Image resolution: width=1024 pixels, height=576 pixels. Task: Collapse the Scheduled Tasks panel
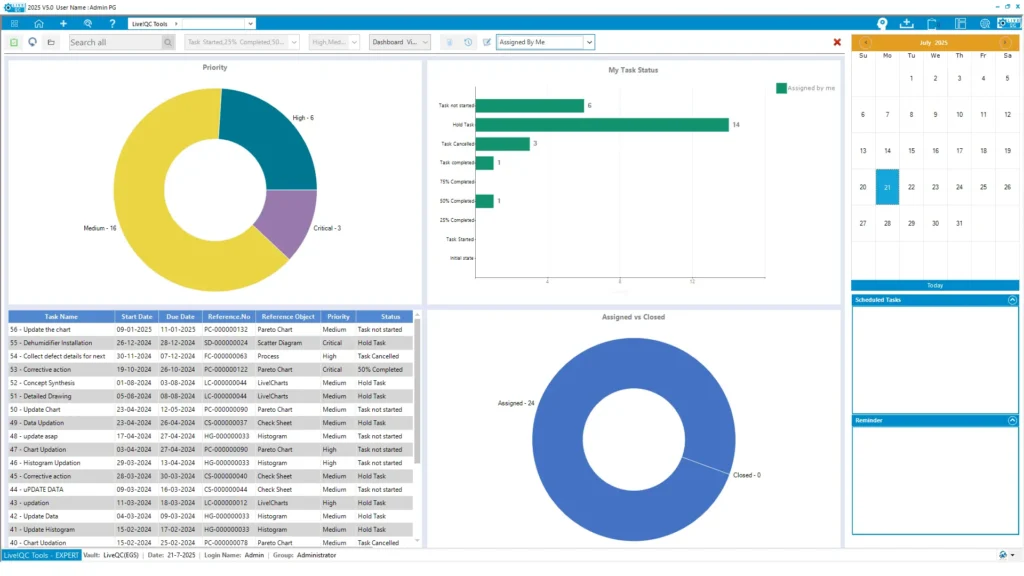[1012, 300]
